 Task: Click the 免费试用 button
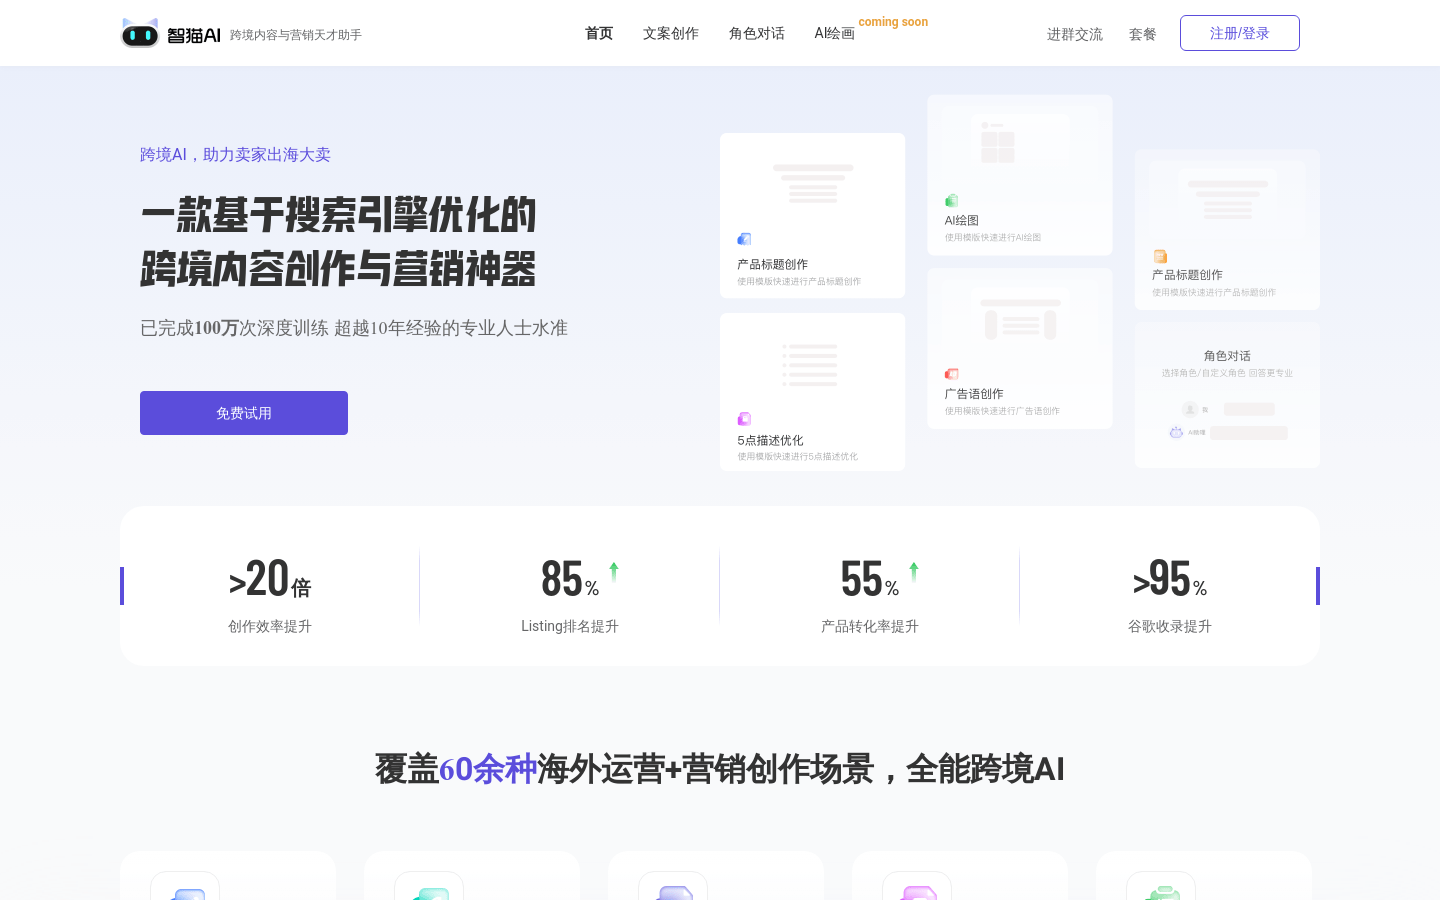coord(244,413)
